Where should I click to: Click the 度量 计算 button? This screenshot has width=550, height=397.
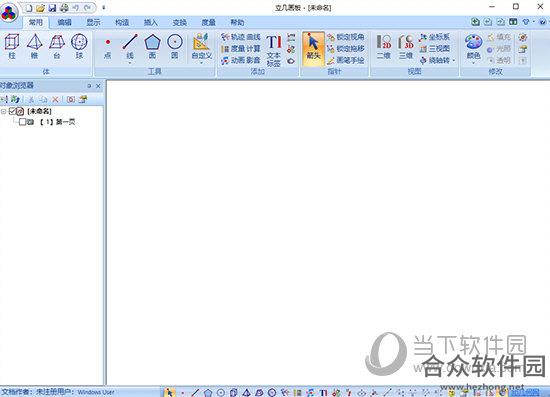point(241,48)
